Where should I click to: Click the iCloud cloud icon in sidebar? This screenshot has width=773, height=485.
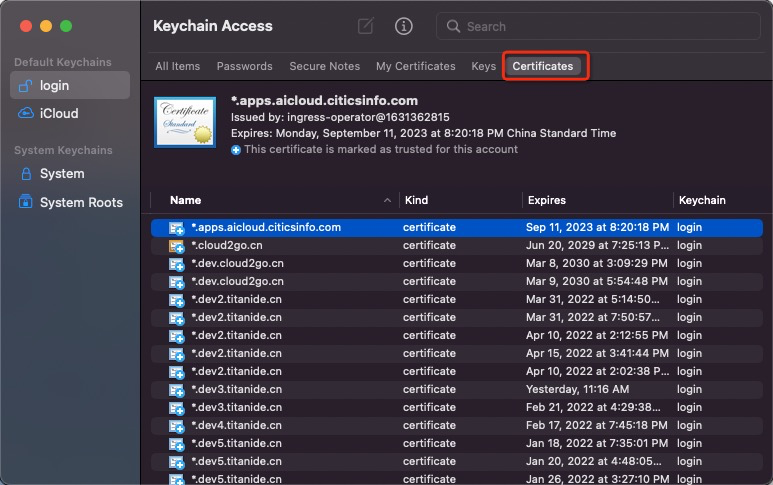[x=26, y=114]
